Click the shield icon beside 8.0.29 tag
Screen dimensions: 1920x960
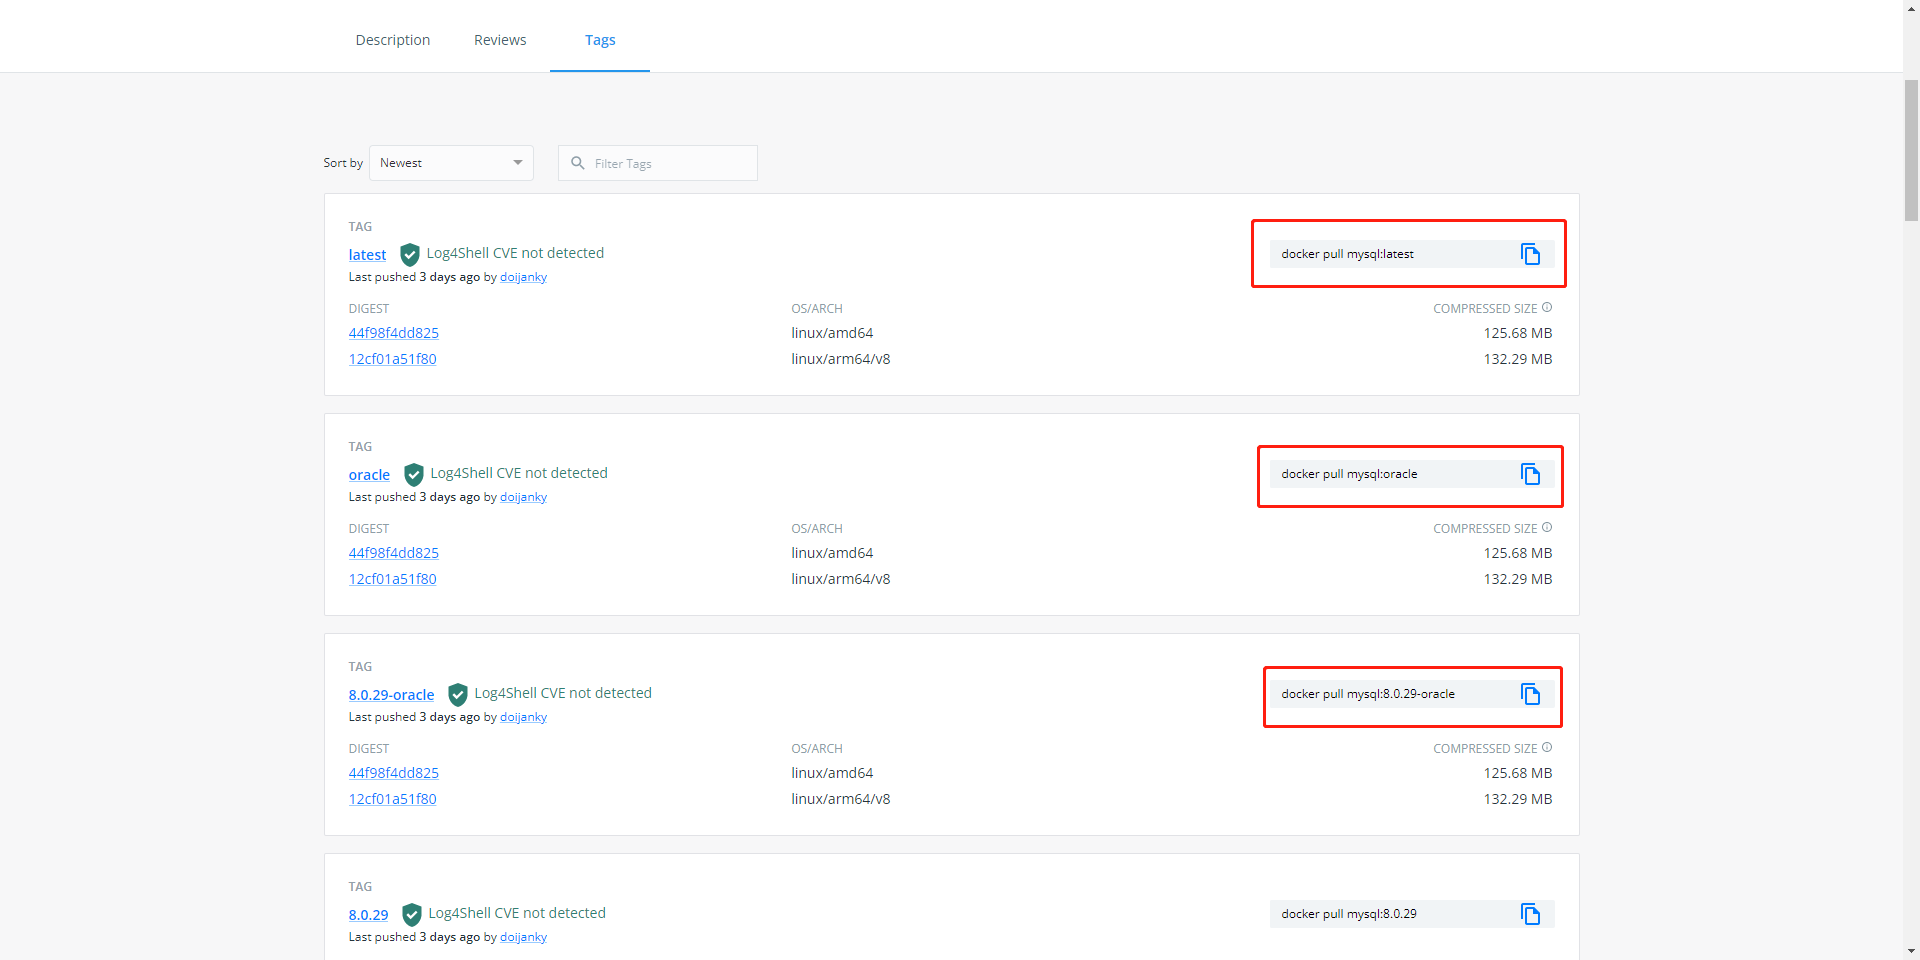tap(412, 914)
